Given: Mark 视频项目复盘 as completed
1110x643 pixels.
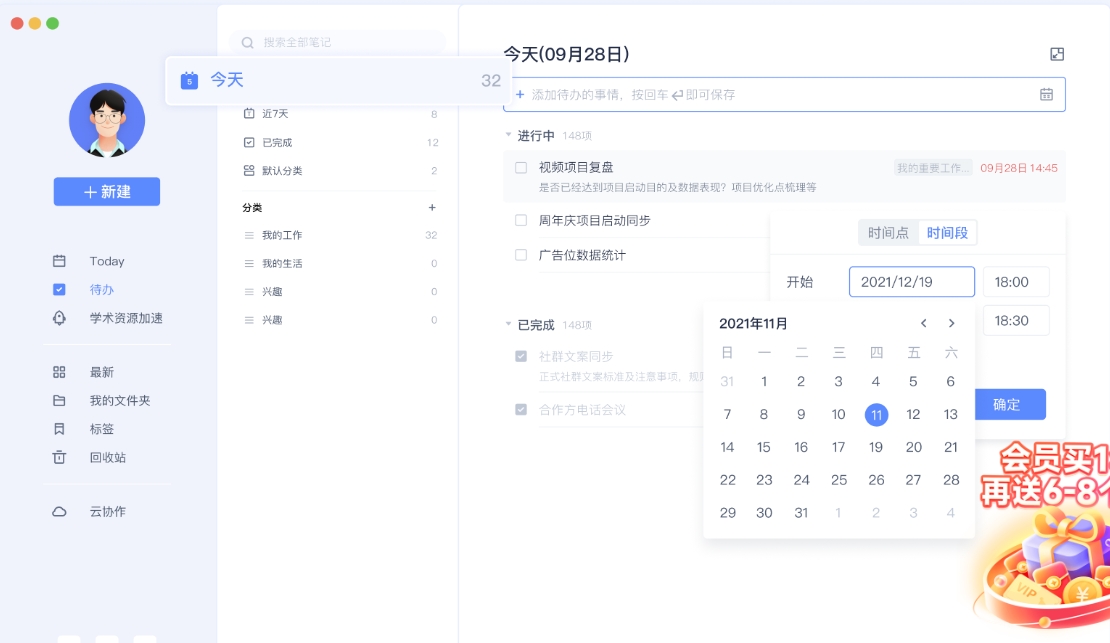Looking at the screenshot, I should pyautogui.click(x=520, y=167).
